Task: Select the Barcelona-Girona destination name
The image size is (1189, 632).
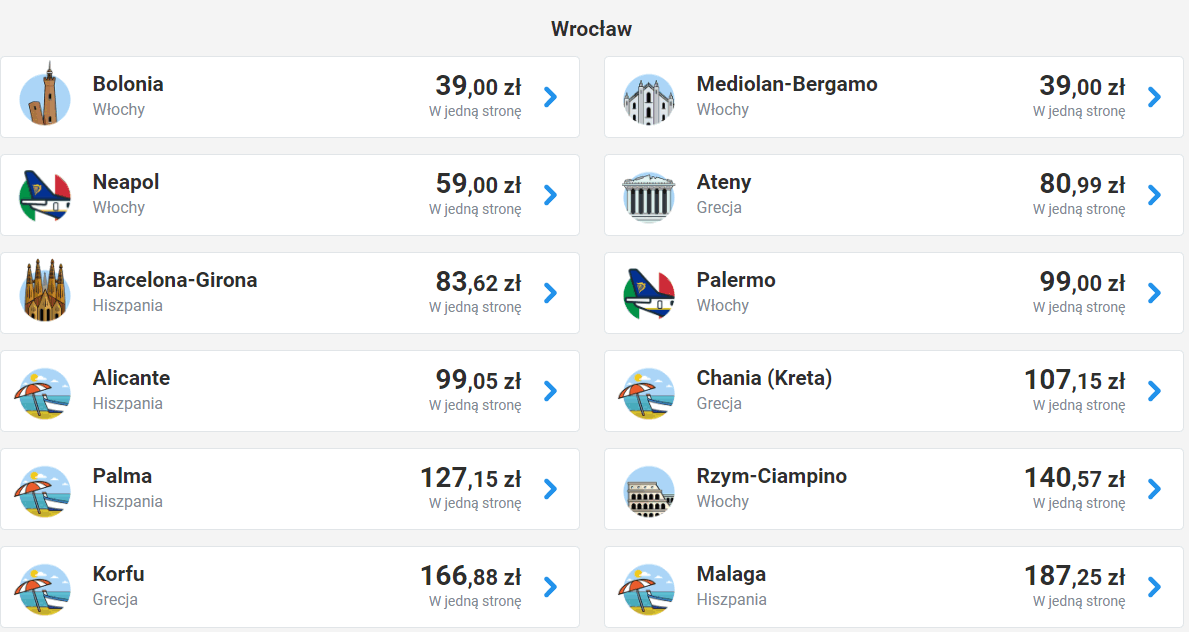Action: click(175, 281)
